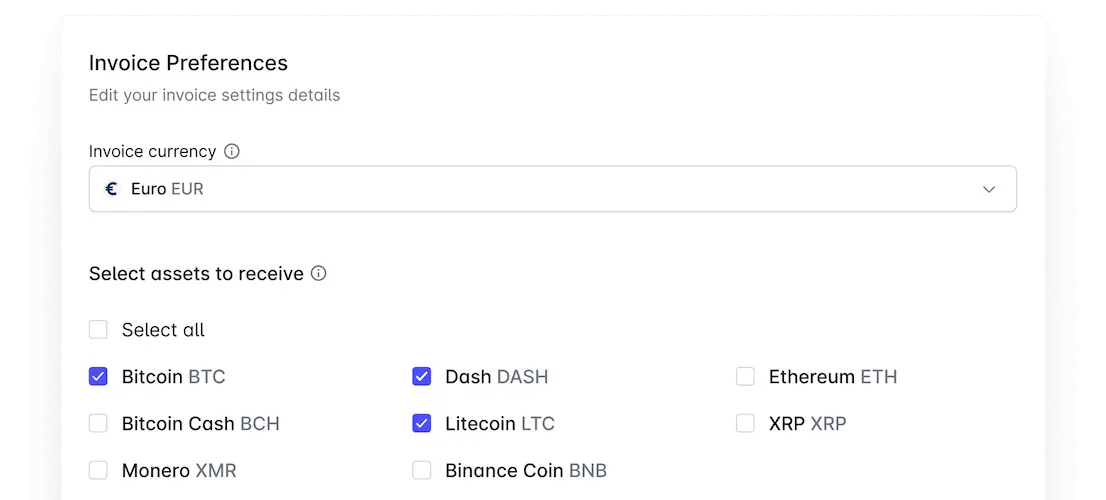Open the Euro EUR currency selector

point(552,189)
